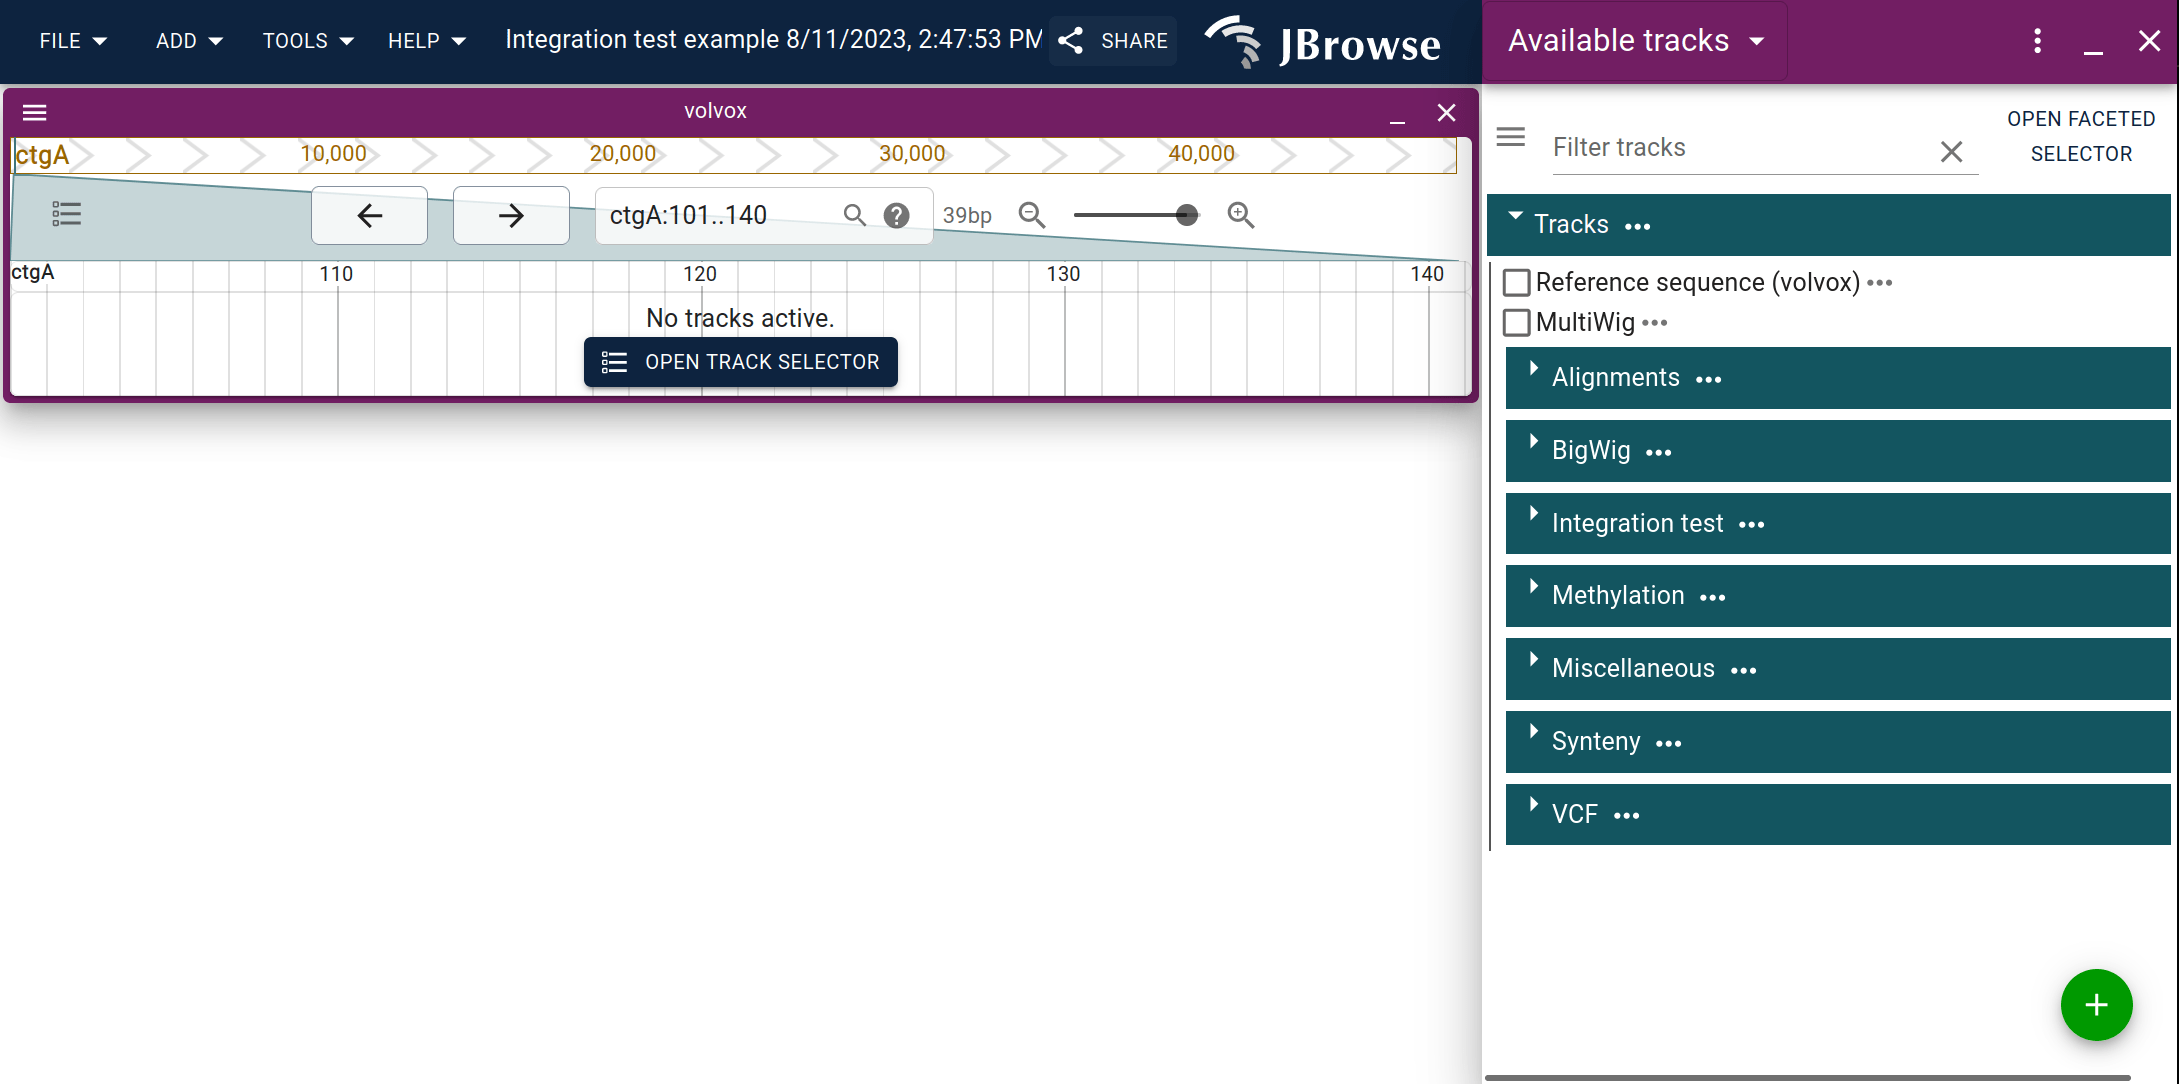This screenshot has width=2179, height=1084.
Task: Open more options for Tracks category
Action: click(1638, 226)
